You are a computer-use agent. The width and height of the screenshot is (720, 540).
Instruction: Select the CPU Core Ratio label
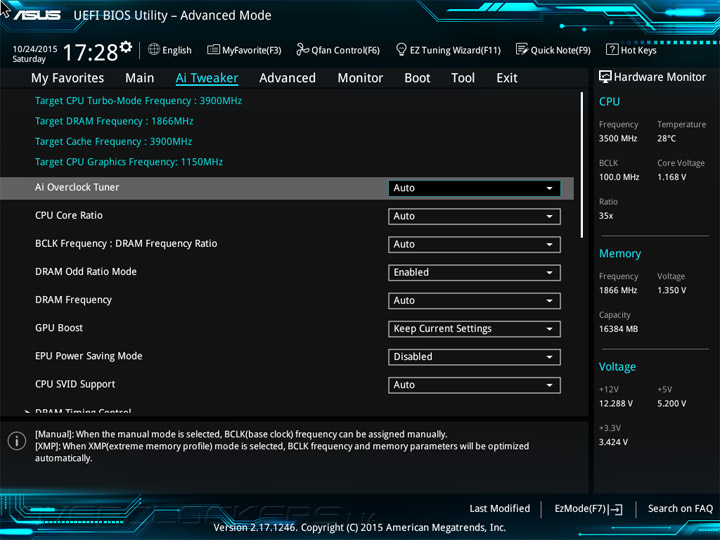(69, 215)
